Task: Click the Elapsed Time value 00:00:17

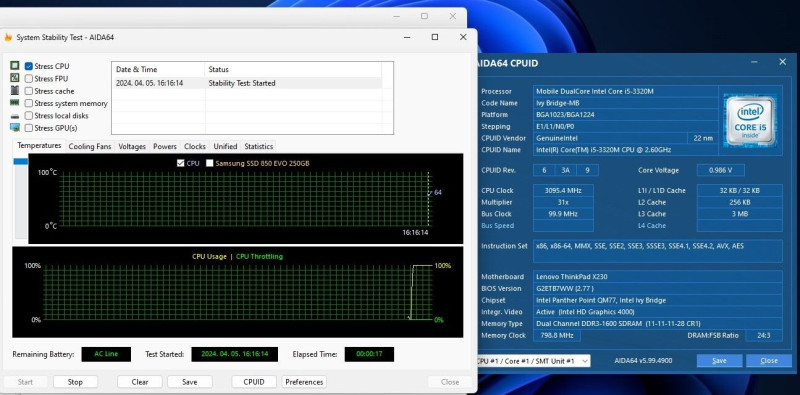Action: (369, 354)
